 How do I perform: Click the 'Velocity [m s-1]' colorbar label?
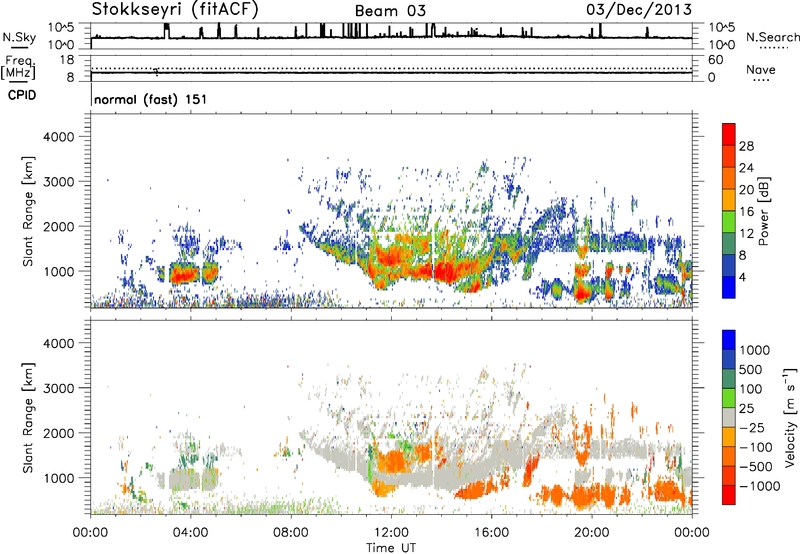tap(790, 417)
